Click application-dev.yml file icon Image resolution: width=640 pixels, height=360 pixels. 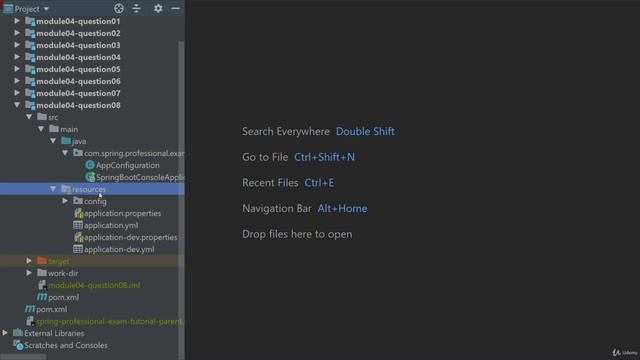(78, 249)
